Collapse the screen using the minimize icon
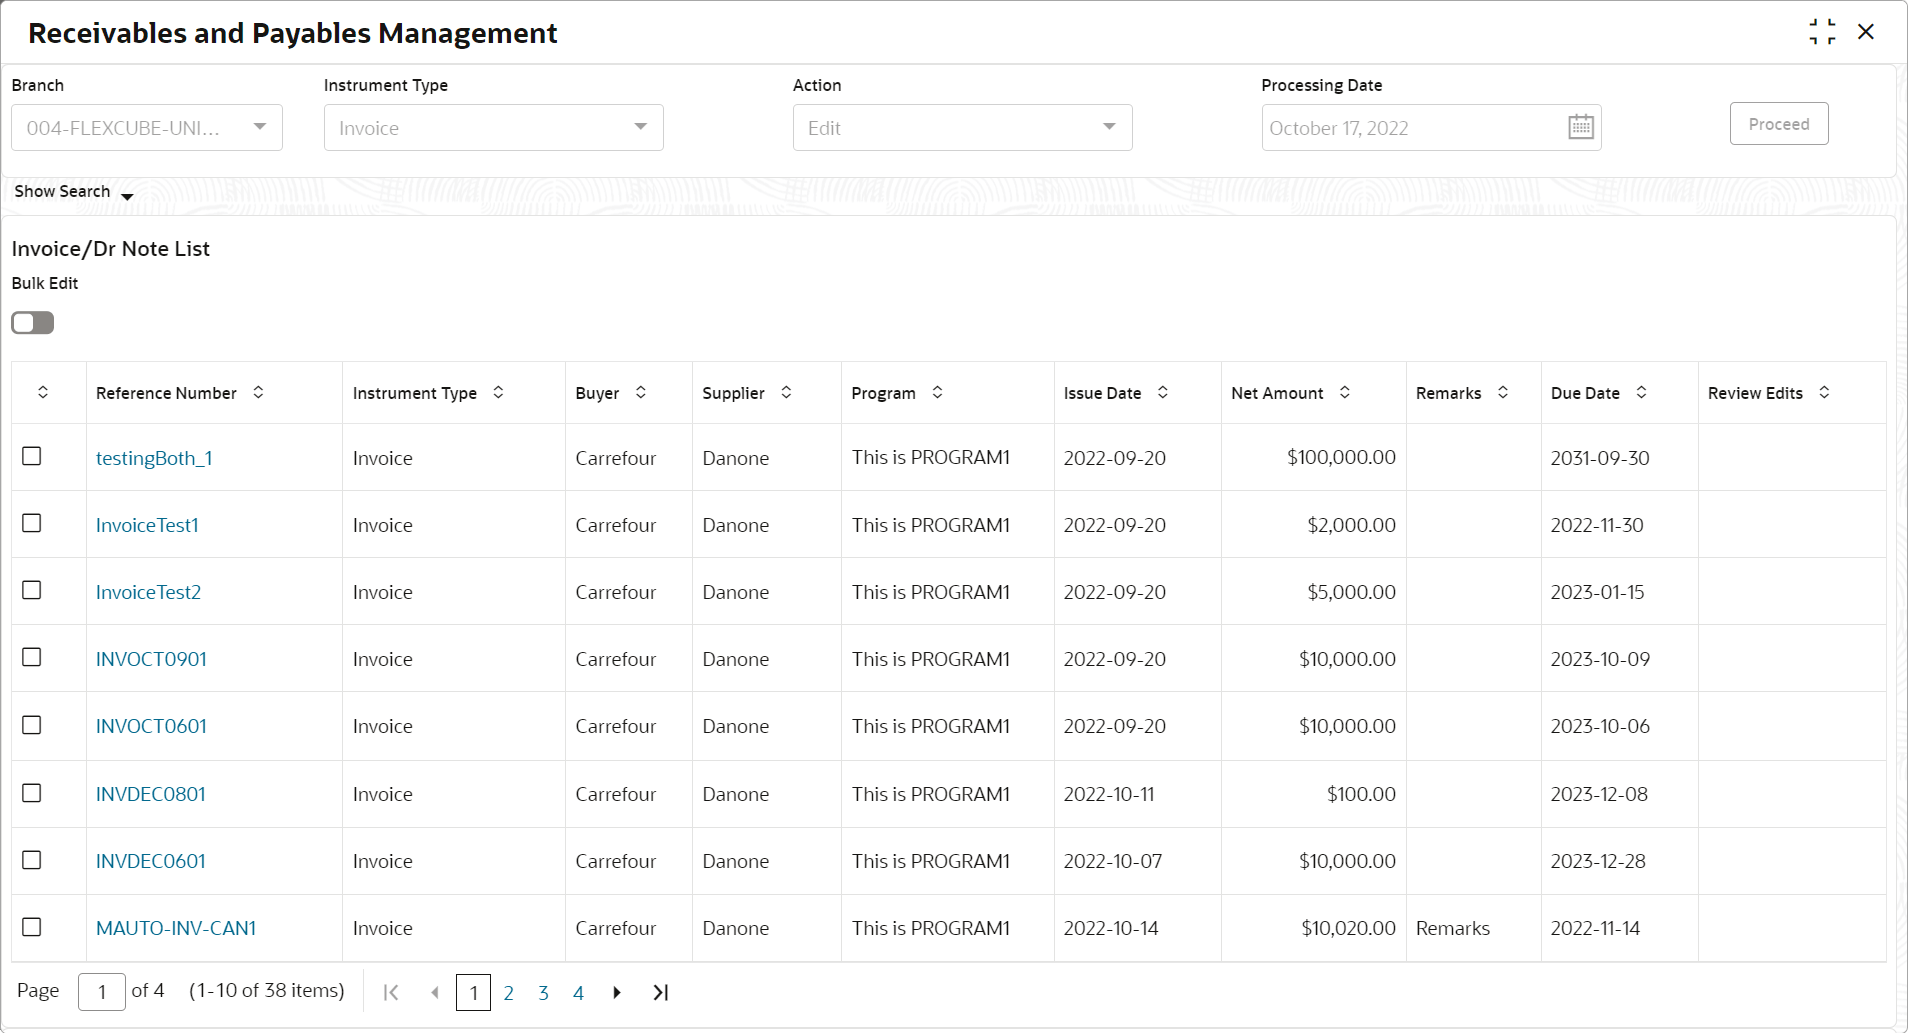The height and width of the screenshot is (1033, 1908). [x=1822, y=32]
